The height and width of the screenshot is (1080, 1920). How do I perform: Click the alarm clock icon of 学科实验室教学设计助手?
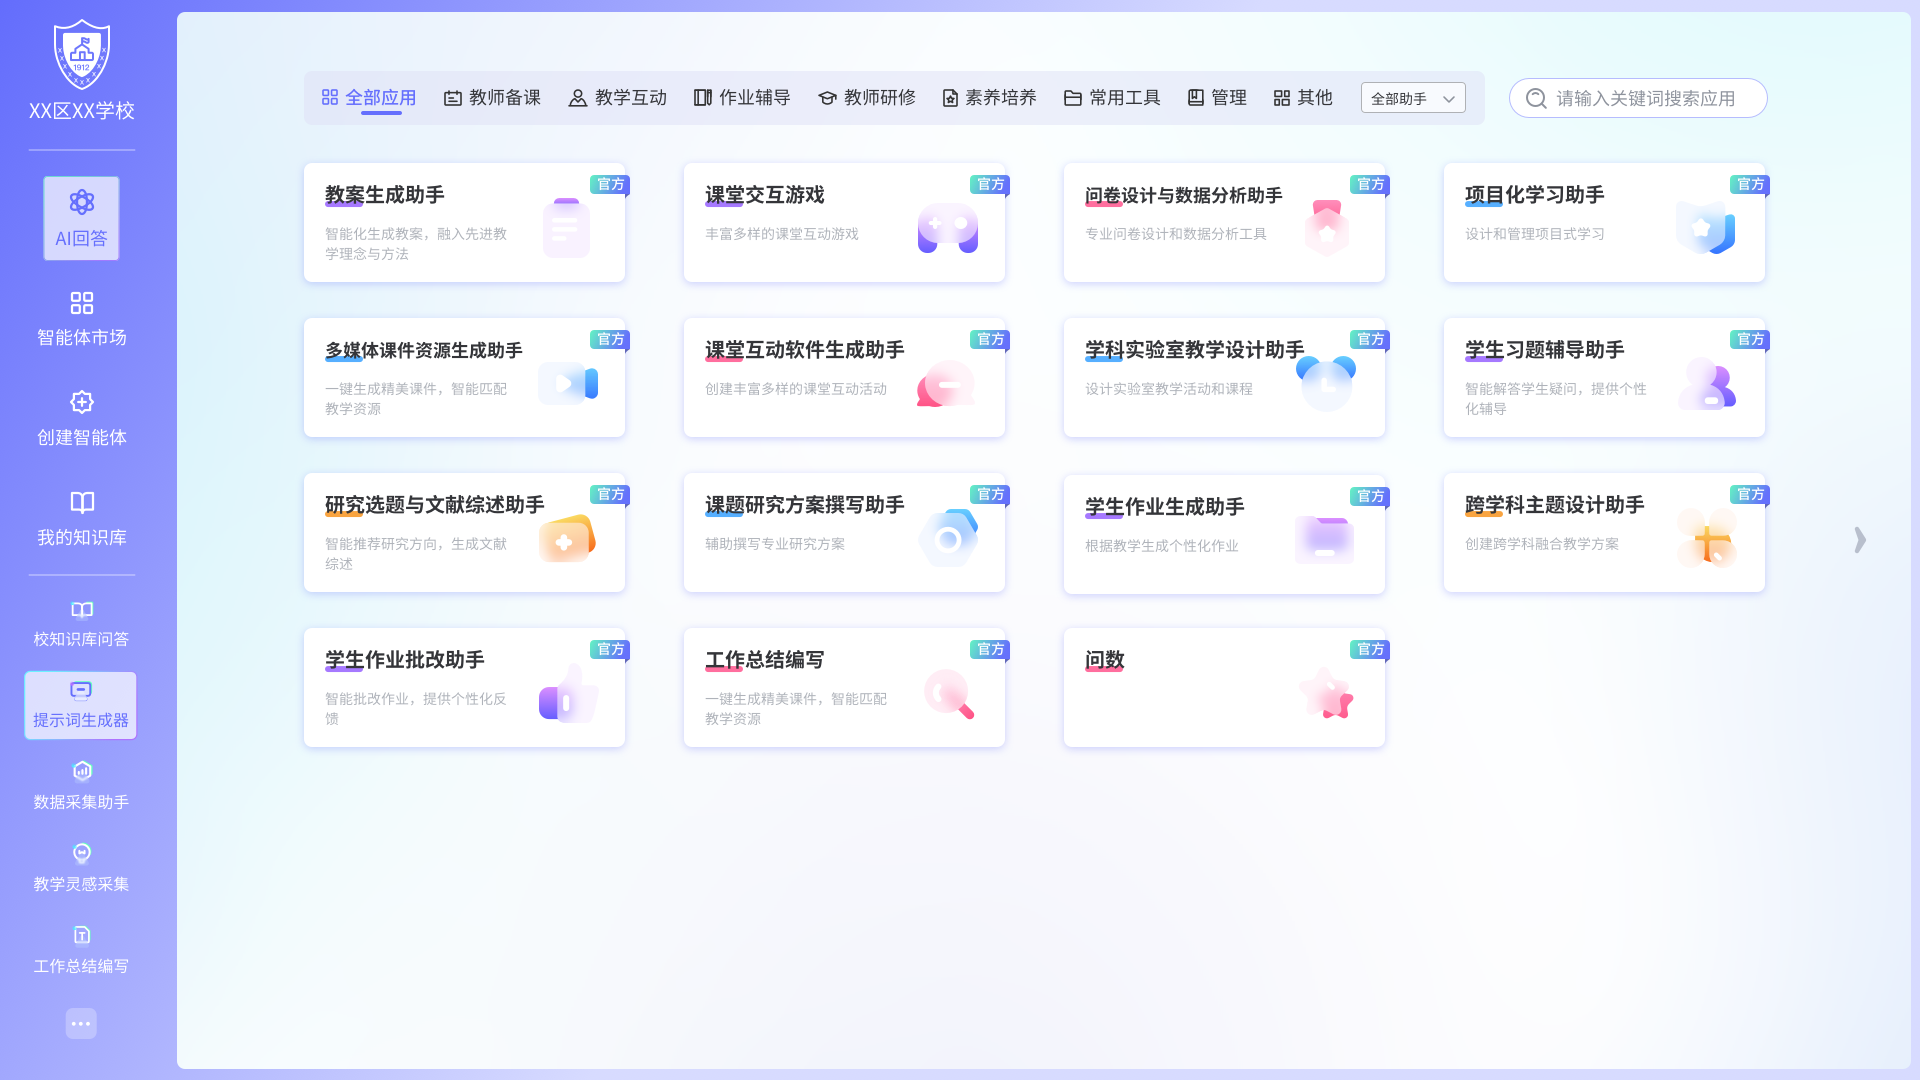tap(1326, 383)
